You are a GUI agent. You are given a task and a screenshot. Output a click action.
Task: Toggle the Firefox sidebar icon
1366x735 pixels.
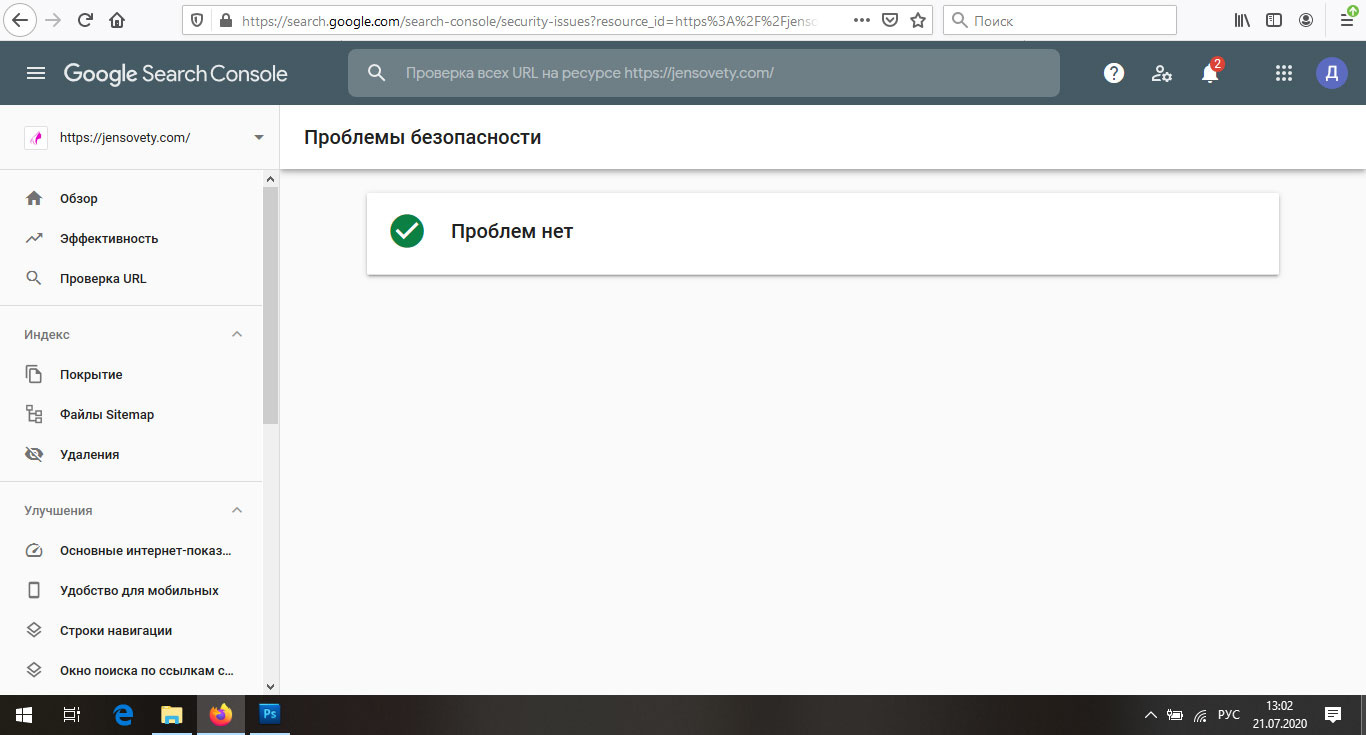pos(1274,20)
